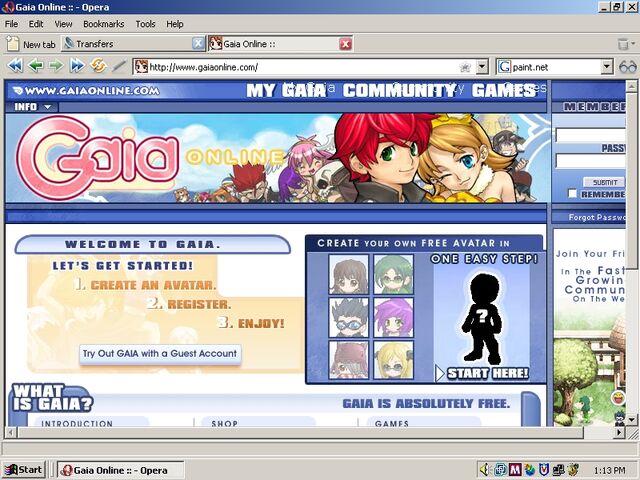
Task: Click the red M tray icon
Action: point(516,470)
